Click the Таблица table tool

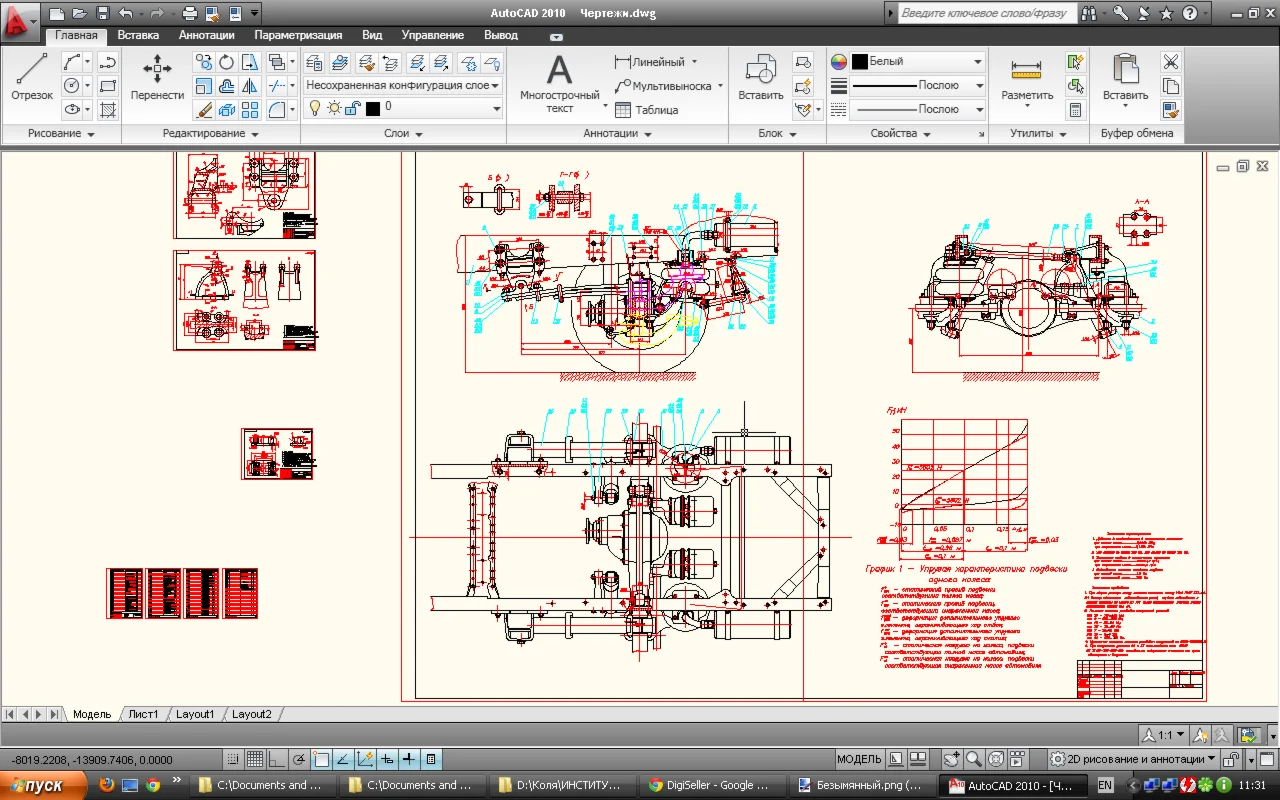[646, 110]
